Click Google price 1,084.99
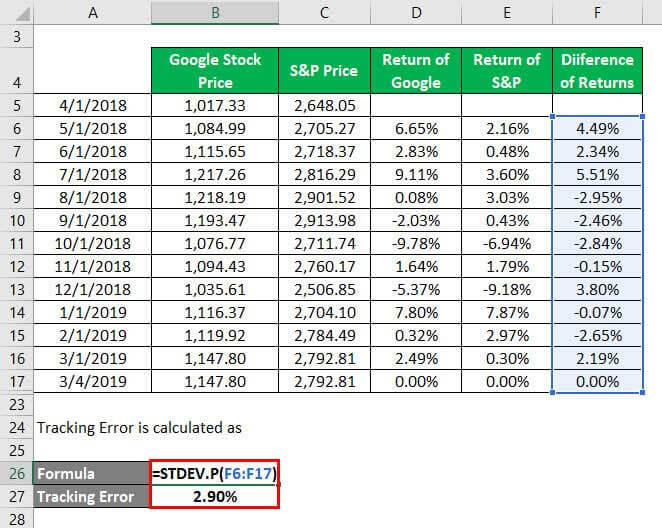662x528 pixels. click(215, 128)
